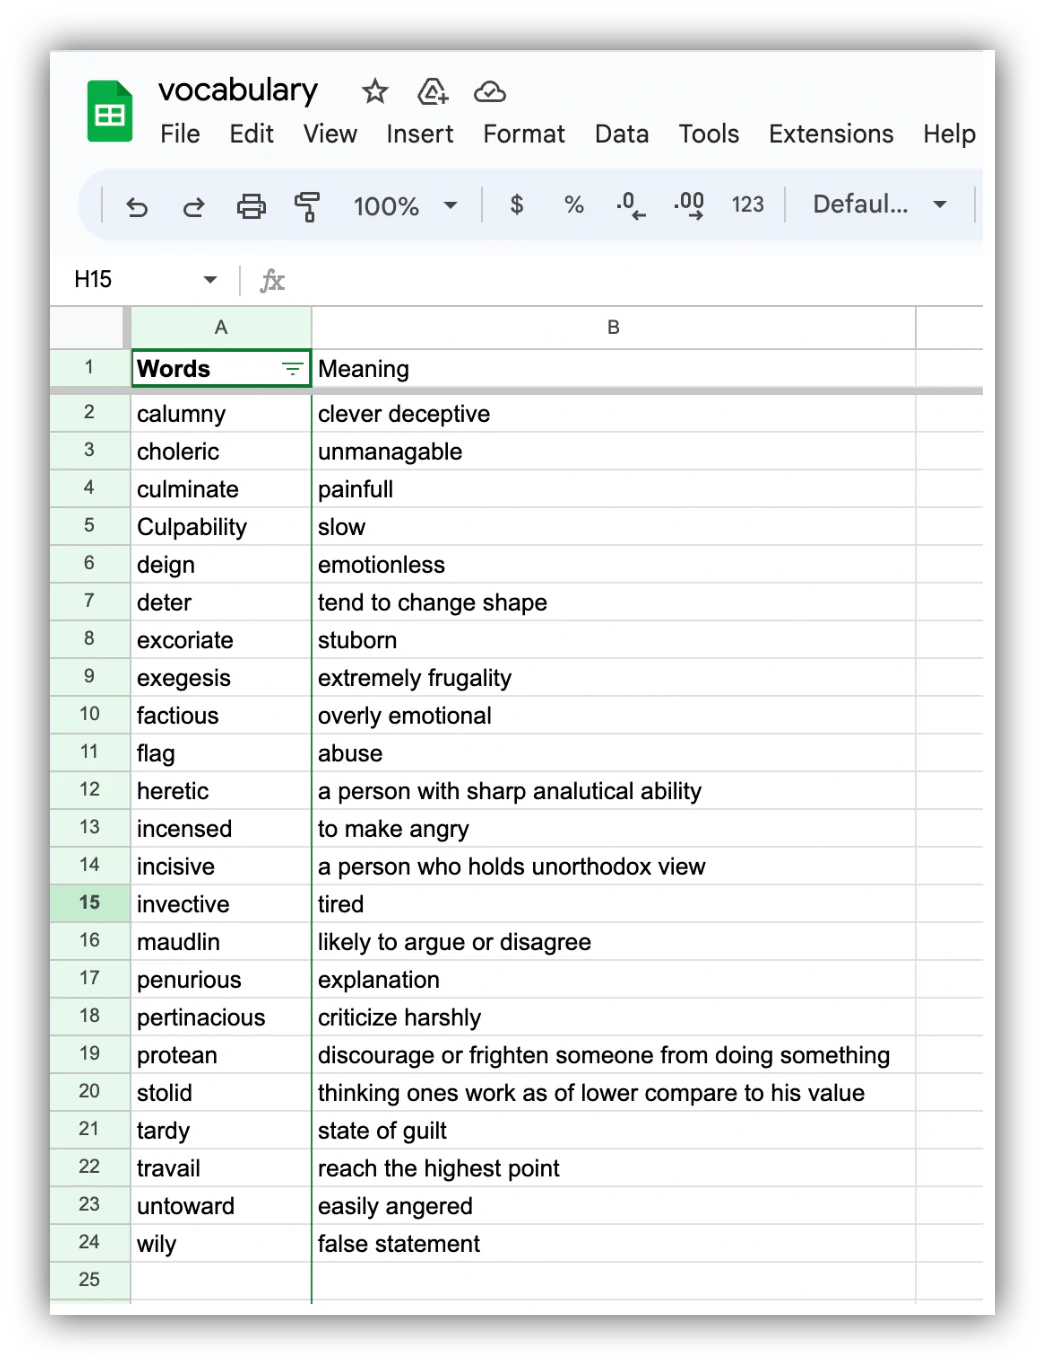
Task: Select the maudlin cell
Action: [221, 942]
